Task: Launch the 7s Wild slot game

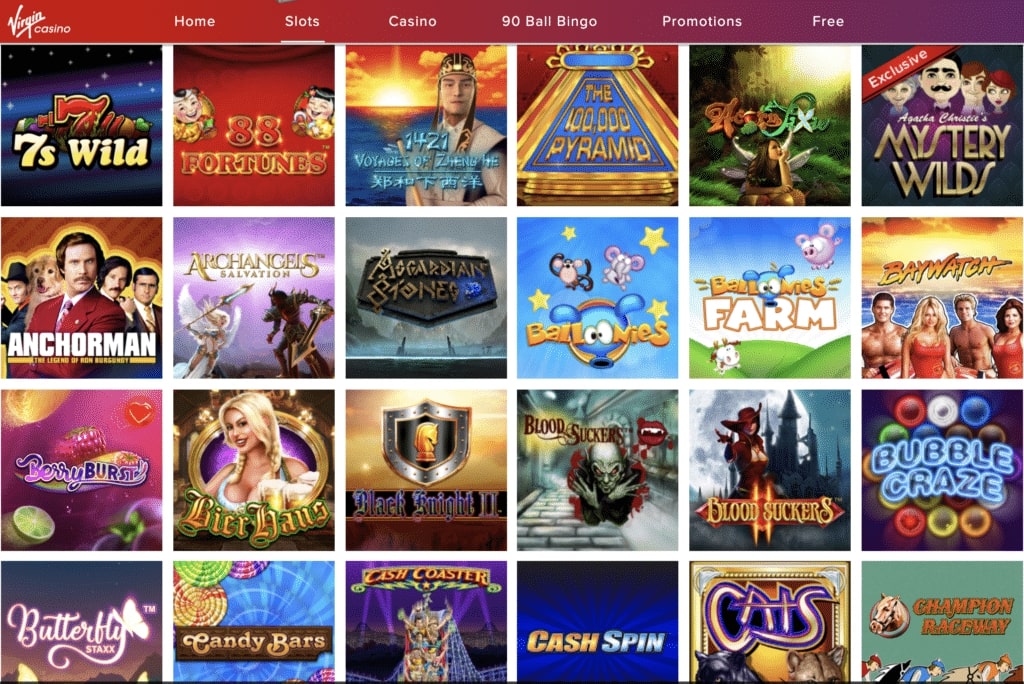Action: click(82, 125)
